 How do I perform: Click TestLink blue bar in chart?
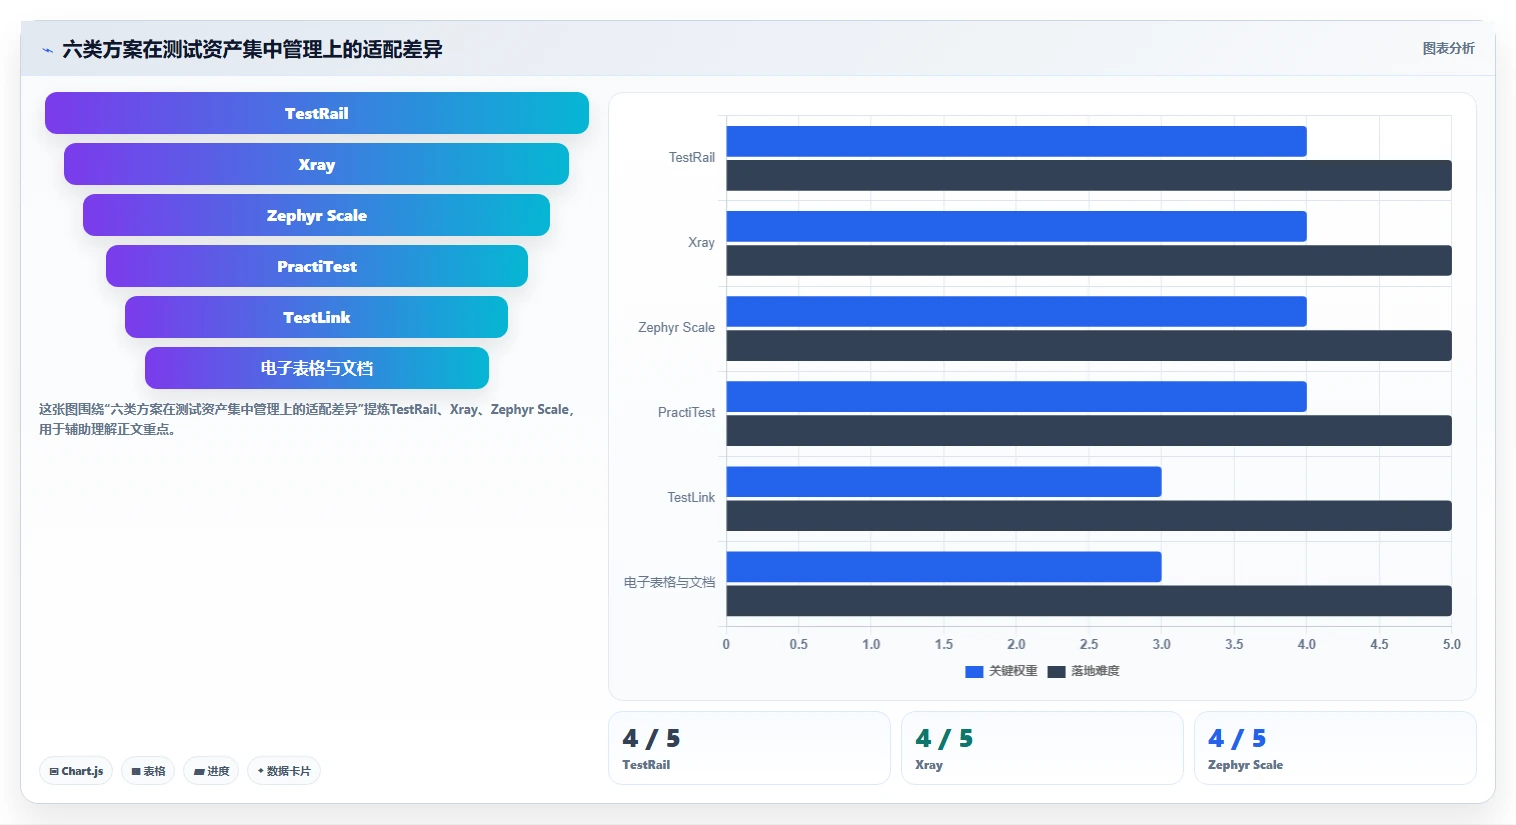(944, 481)
